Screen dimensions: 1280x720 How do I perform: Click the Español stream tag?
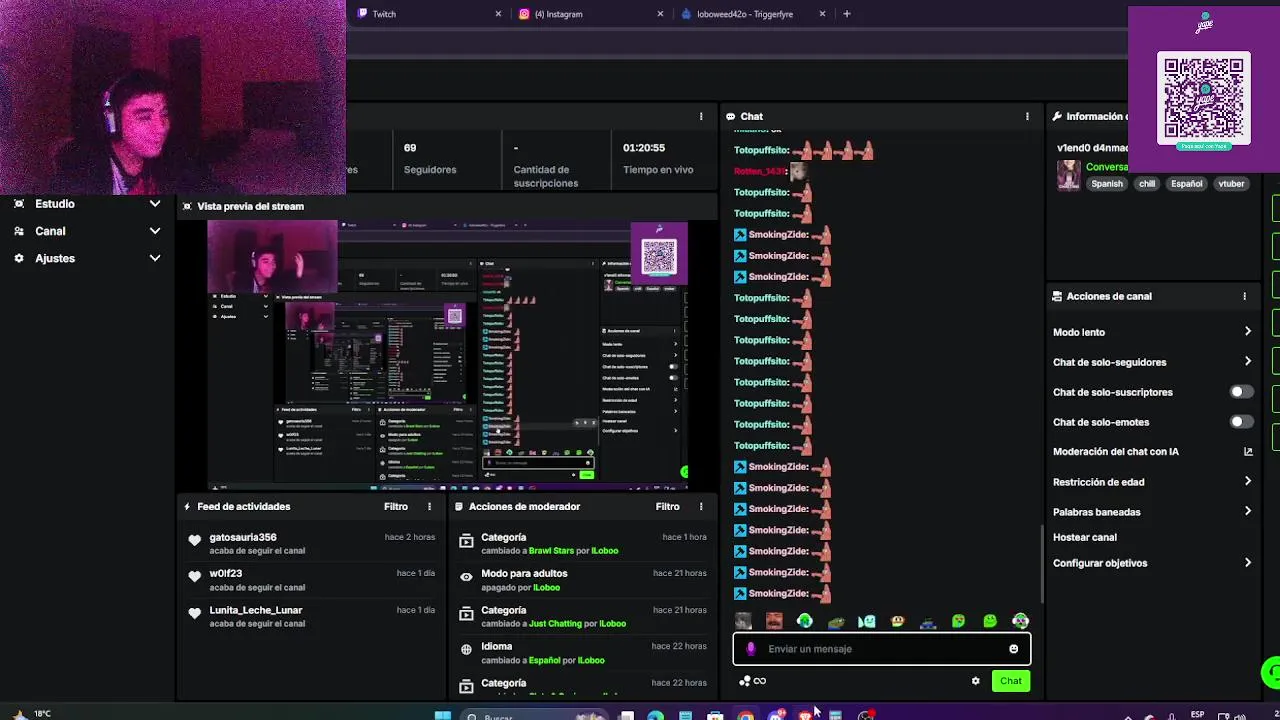click(x=1187, y=184)
